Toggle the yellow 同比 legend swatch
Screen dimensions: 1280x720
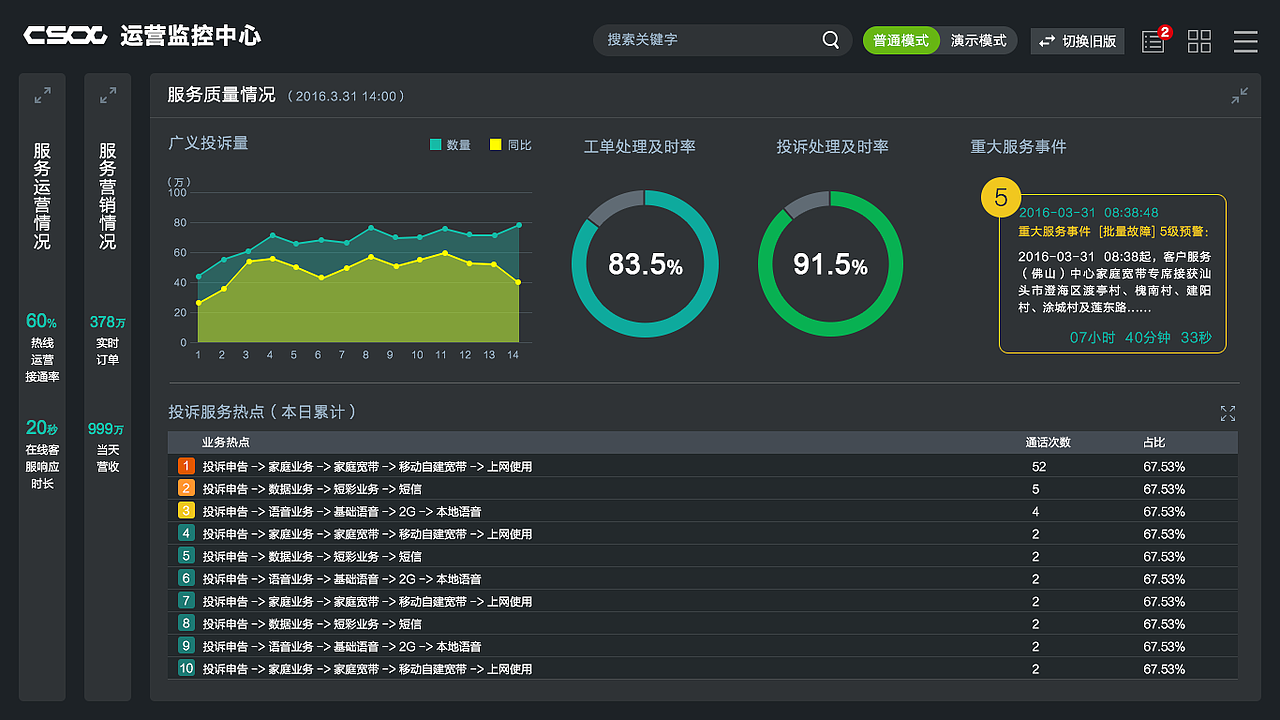496,145
